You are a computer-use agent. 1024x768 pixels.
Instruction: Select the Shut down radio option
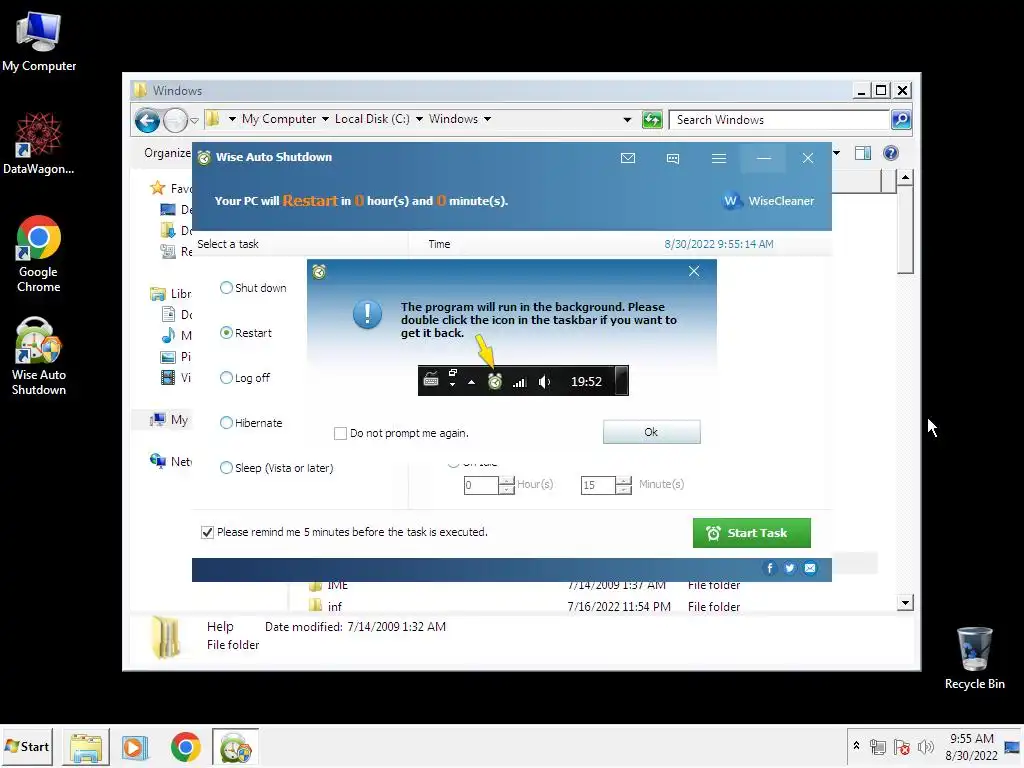[x=253, y=288]
